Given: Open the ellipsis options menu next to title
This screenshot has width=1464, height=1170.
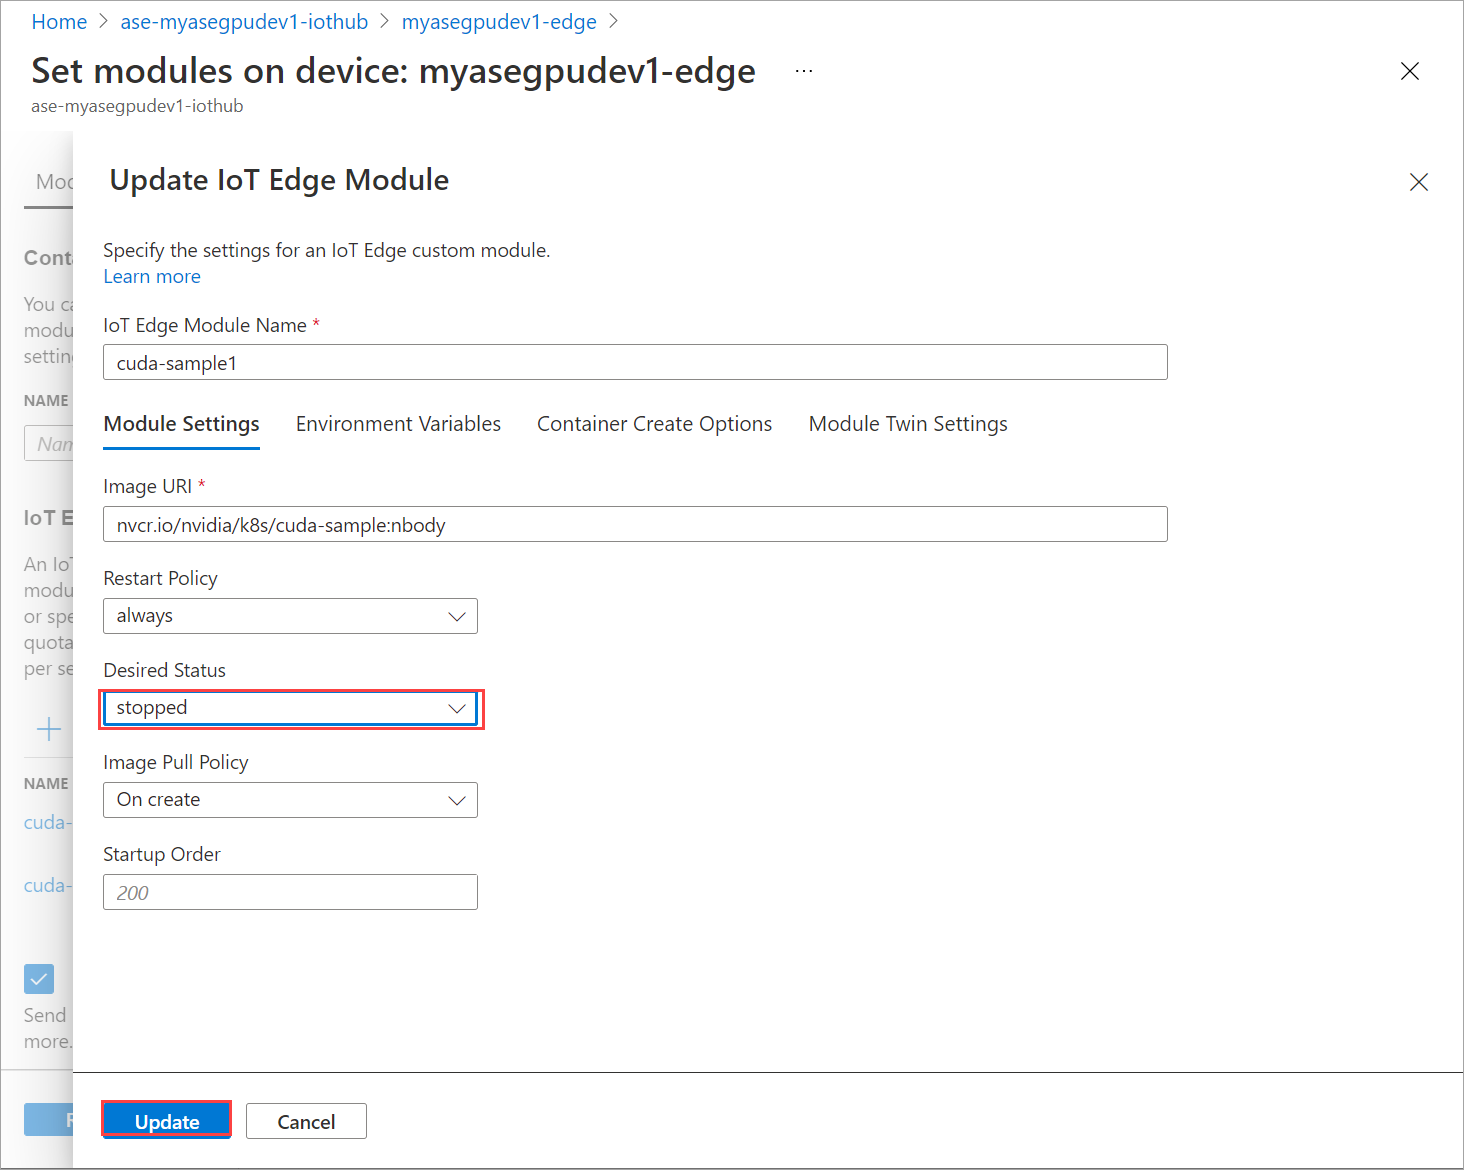Looking at the screenshot, I should click(803, 70).
